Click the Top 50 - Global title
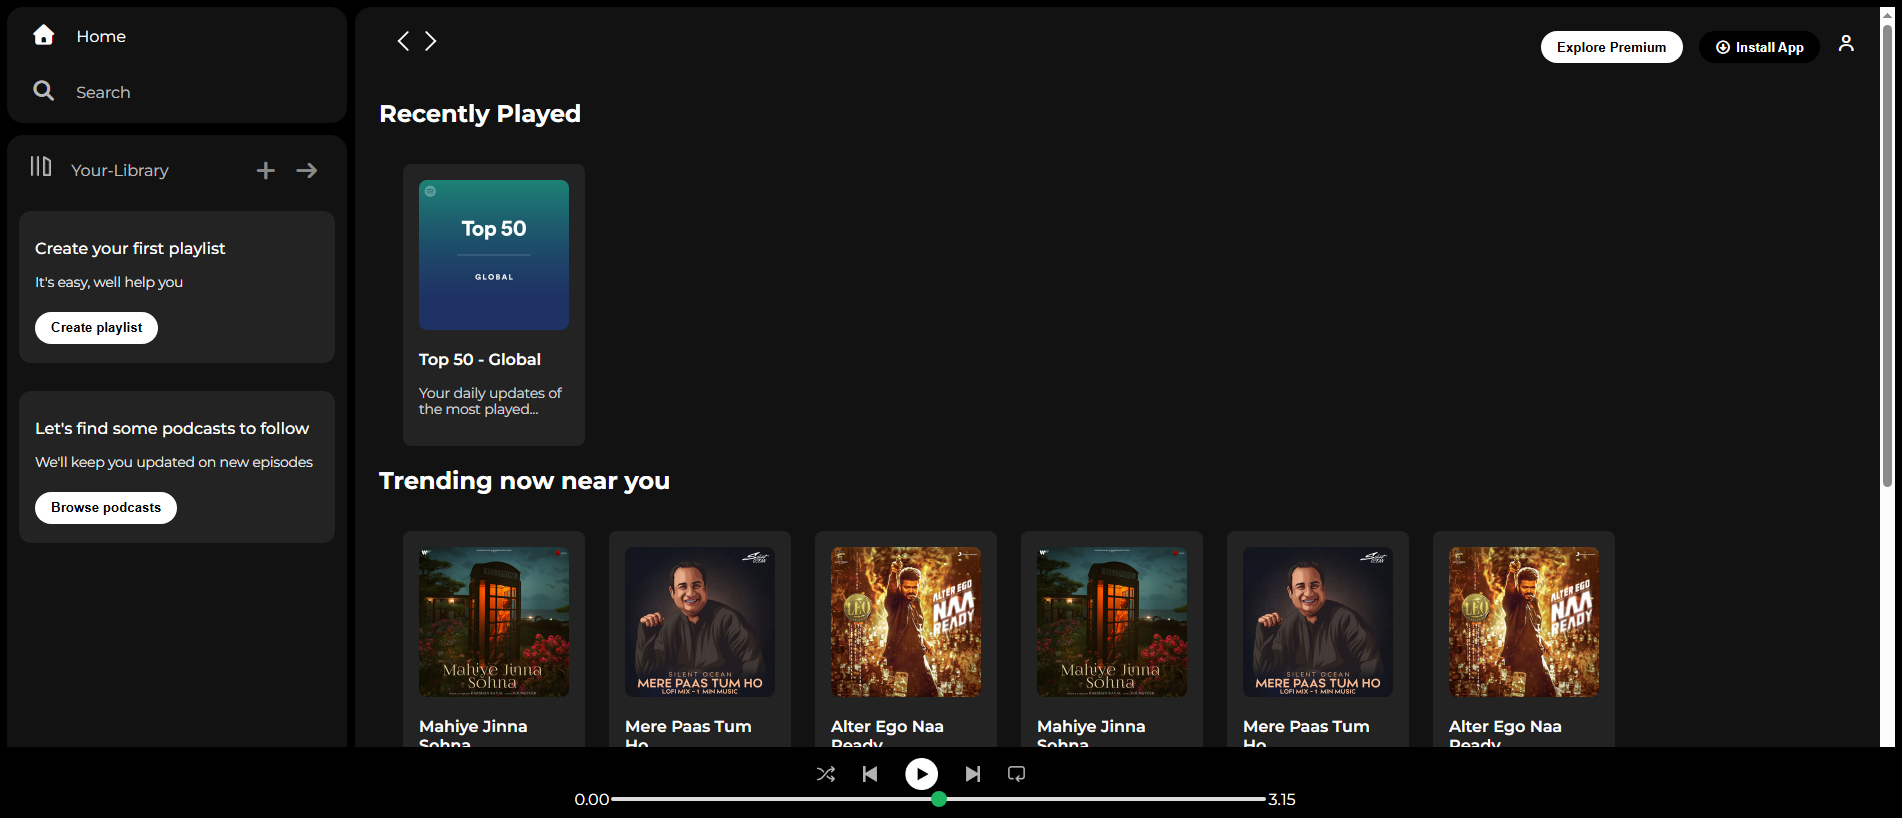Viewport: 1902px width, 818px height. (480, 359)
